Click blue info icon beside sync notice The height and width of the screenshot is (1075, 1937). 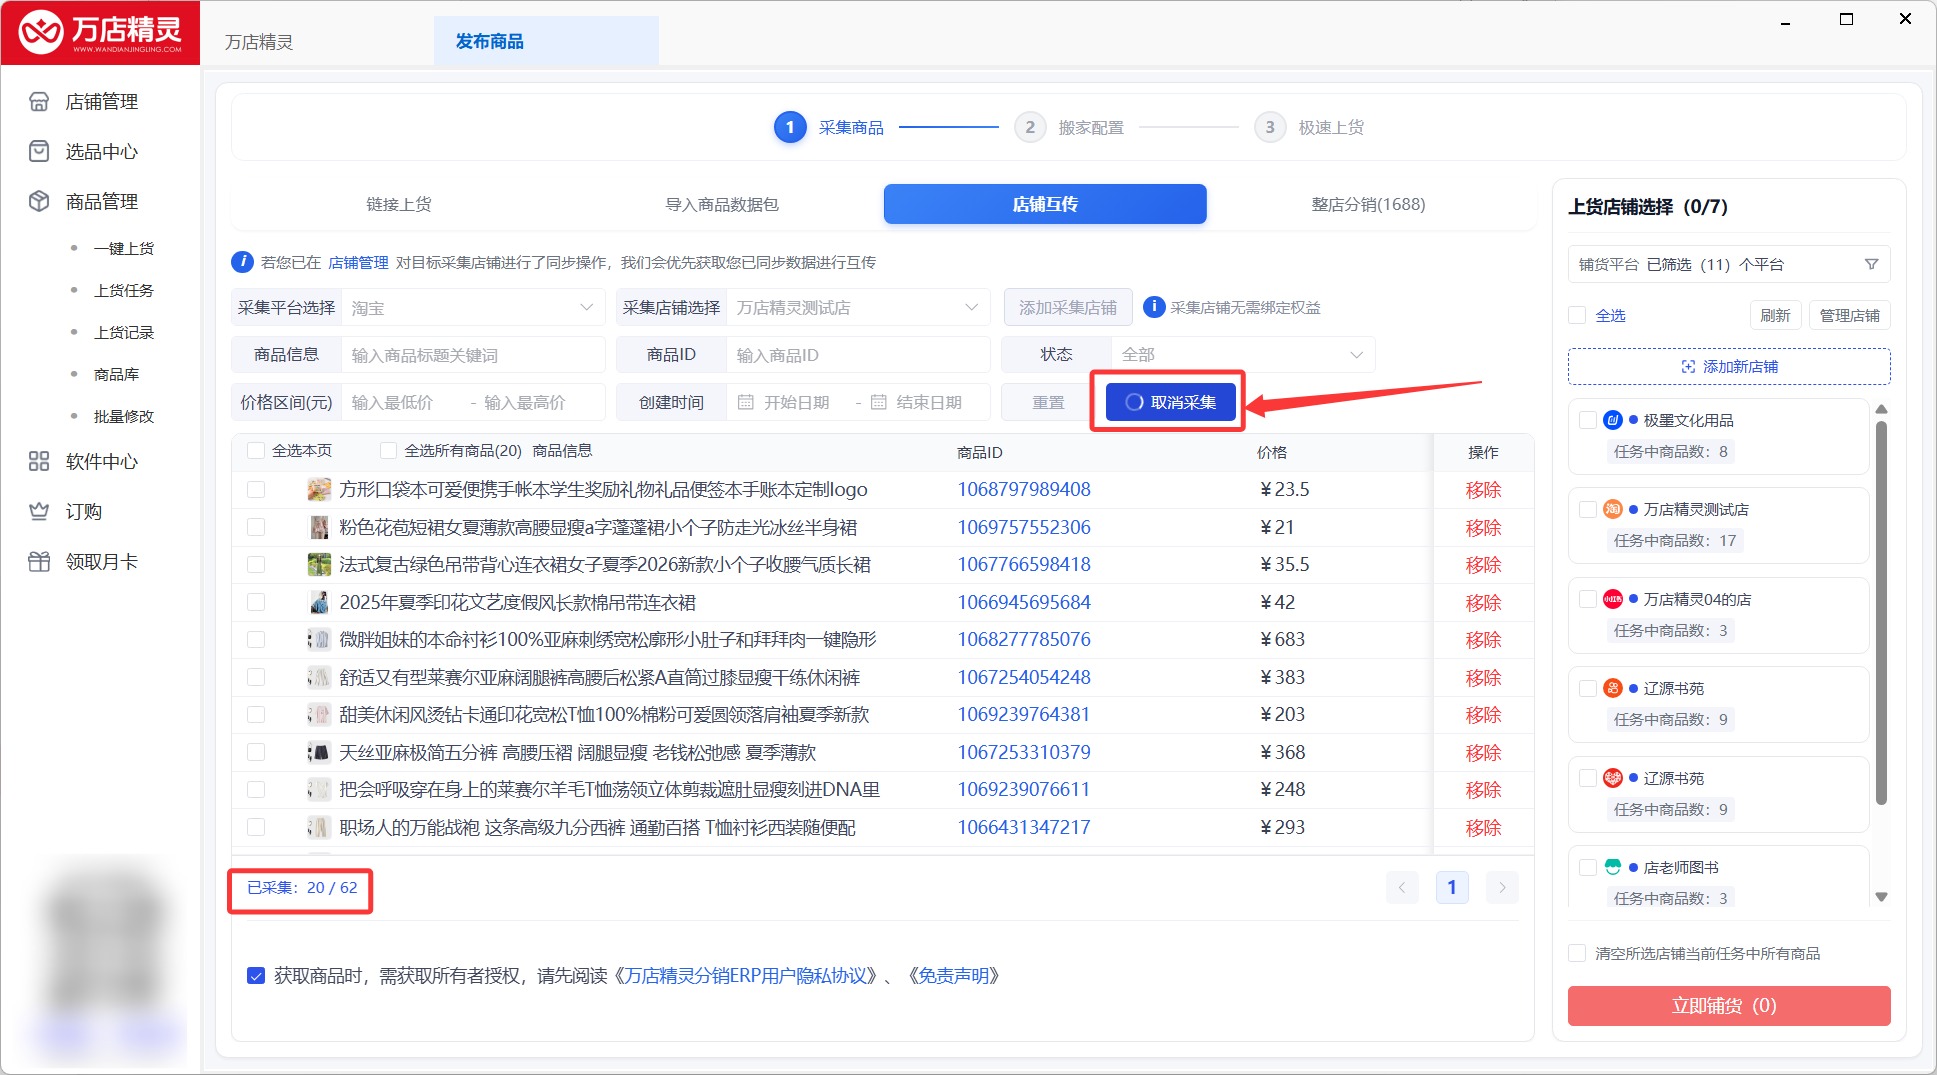pyautogui.click(x=242, y=262)
